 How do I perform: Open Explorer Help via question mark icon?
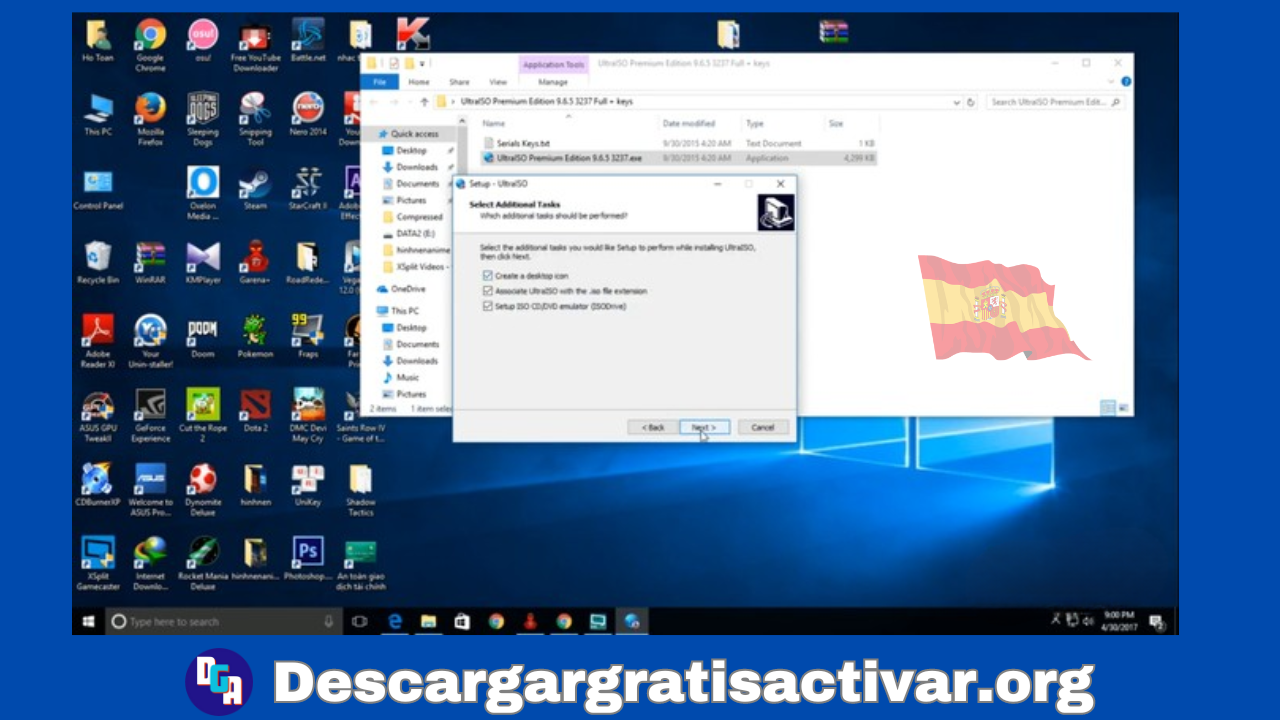(1126, 82)
